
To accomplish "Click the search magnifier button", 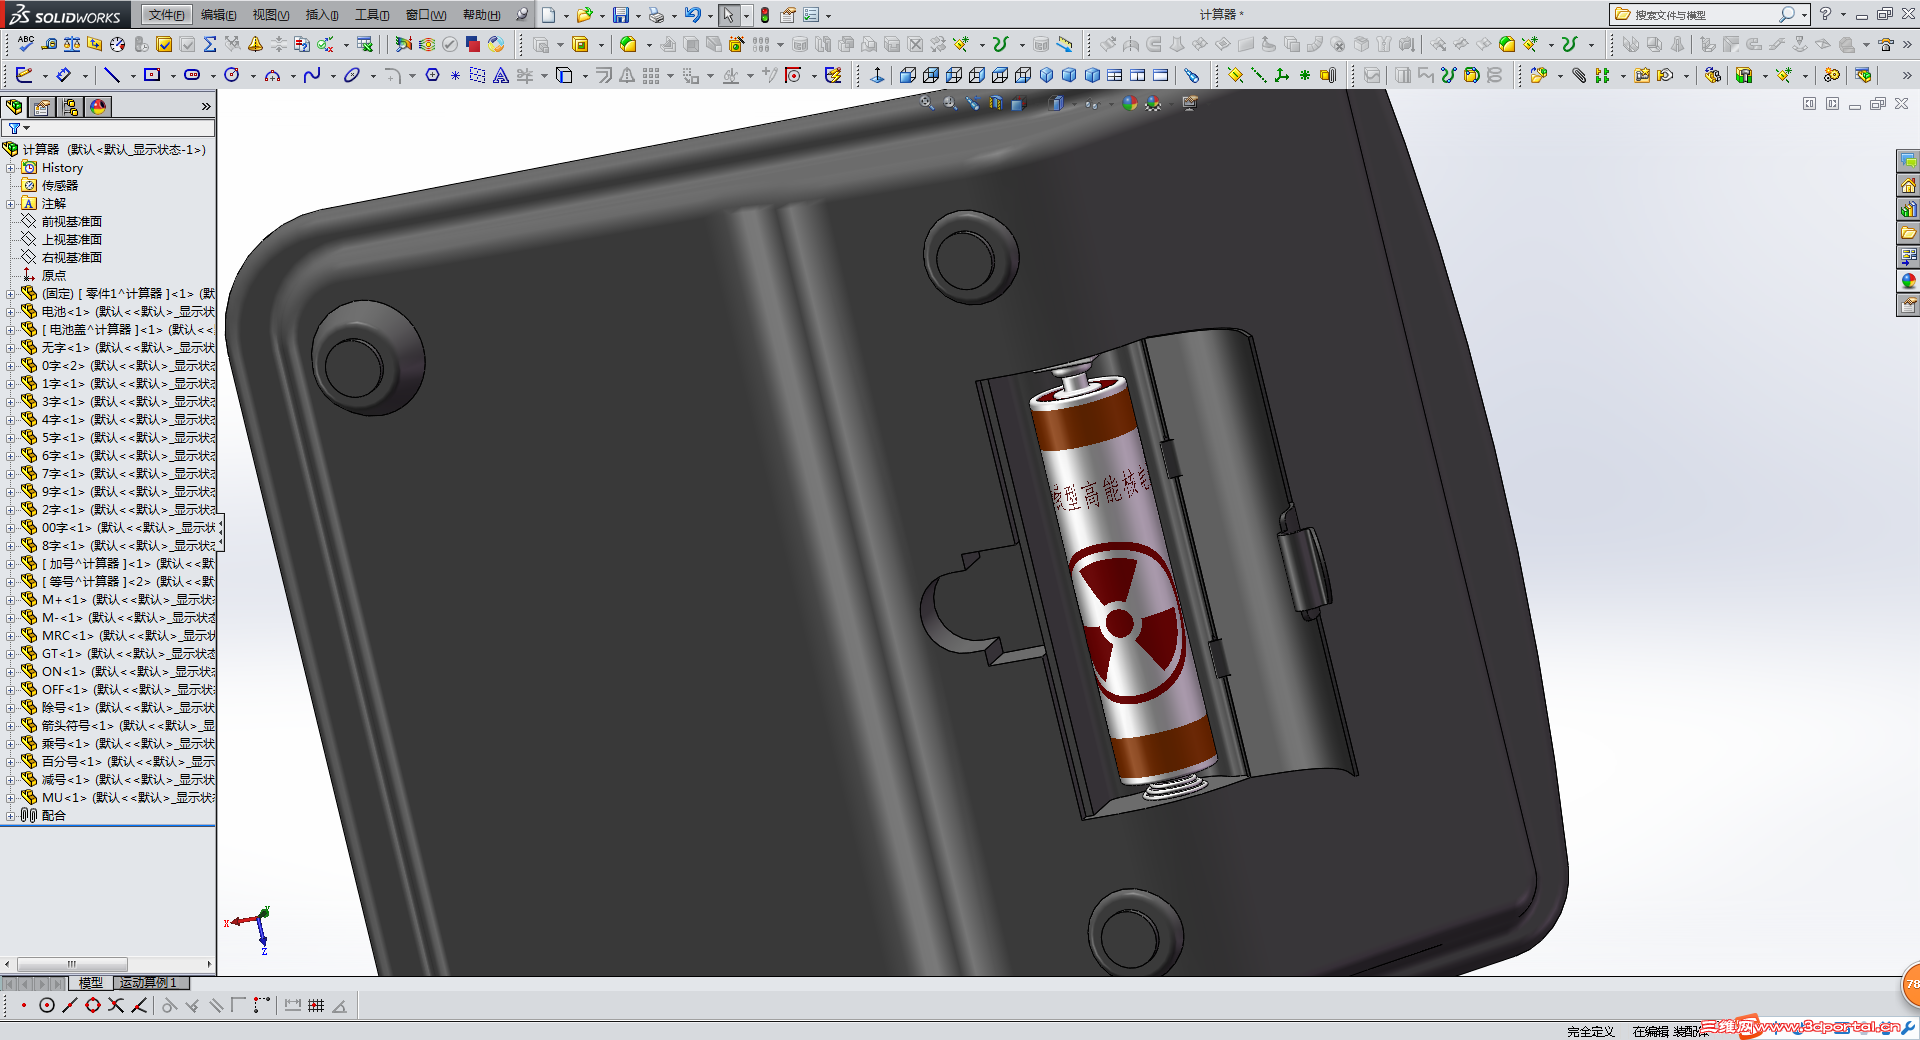I will (1786, 14).
